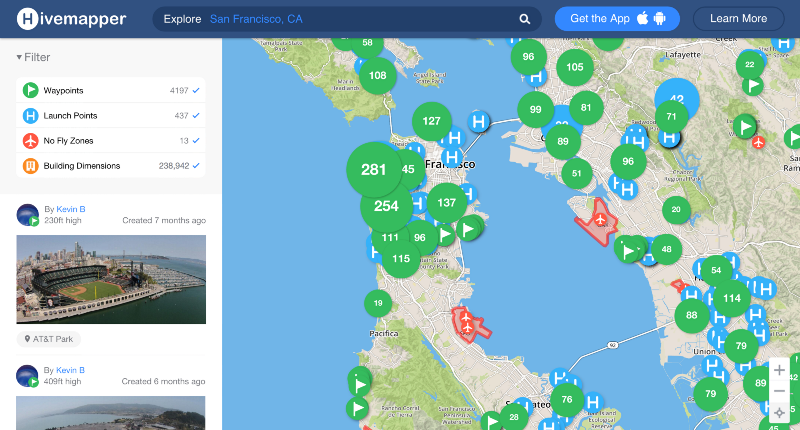
Task: Zoom in the map with plus button
Action: [779, 370]
